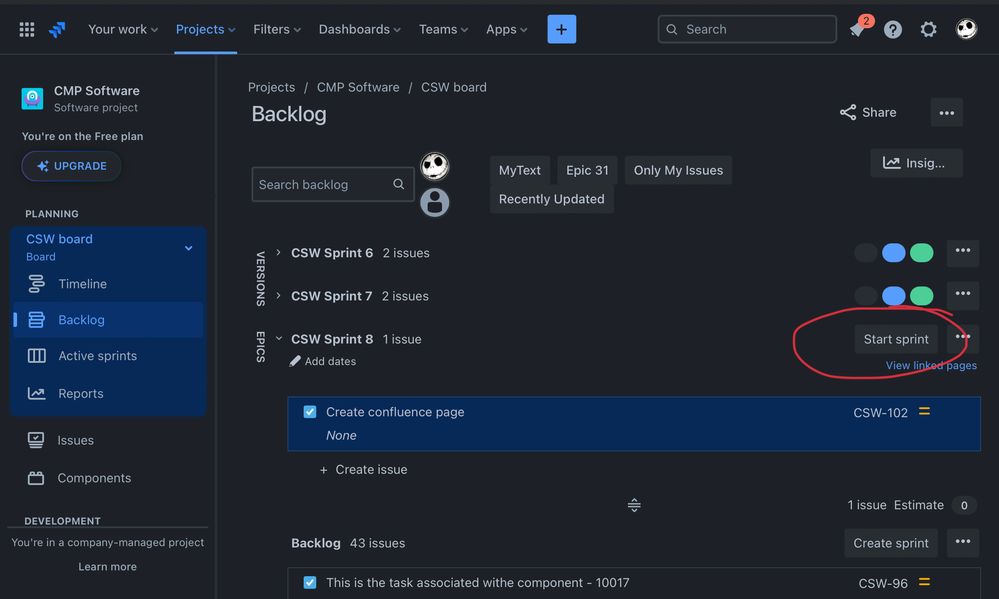Open the EPICS side panel tab
The width and height of the screenshot is (999, 599).
(261, 347)
